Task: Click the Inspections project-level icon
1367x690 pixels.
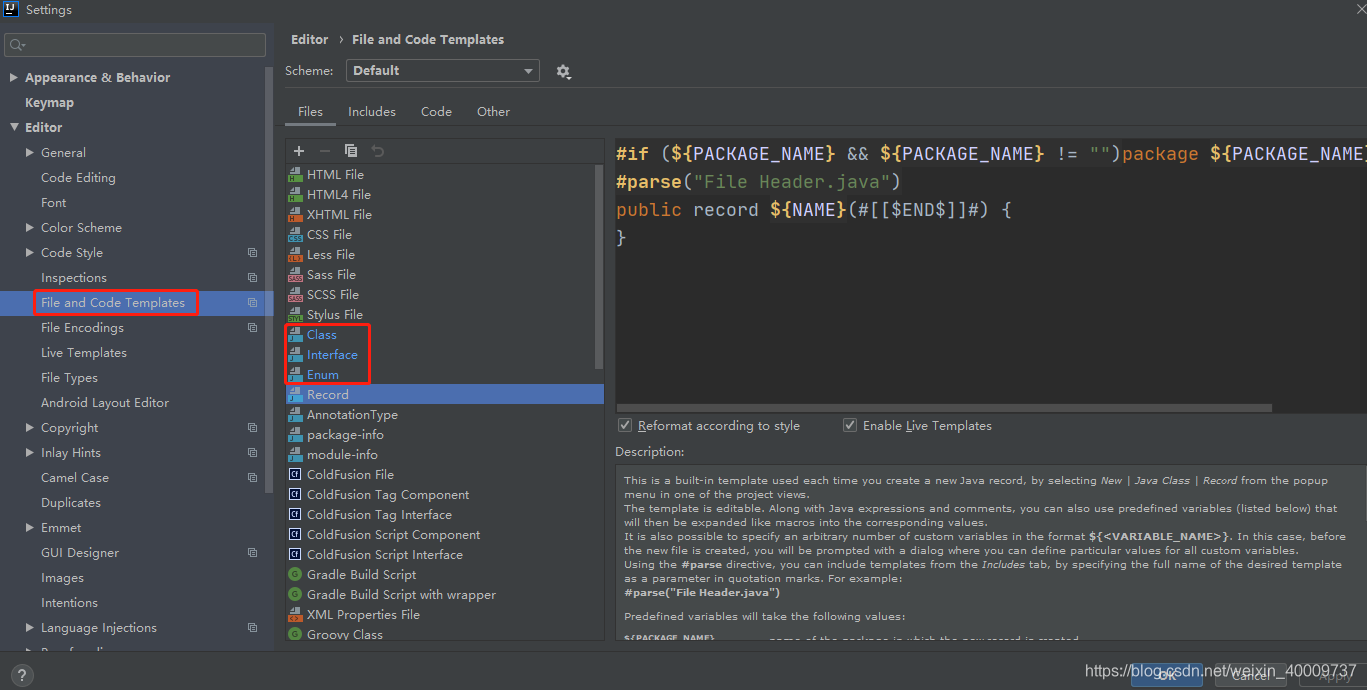Action: click(252, 278)
